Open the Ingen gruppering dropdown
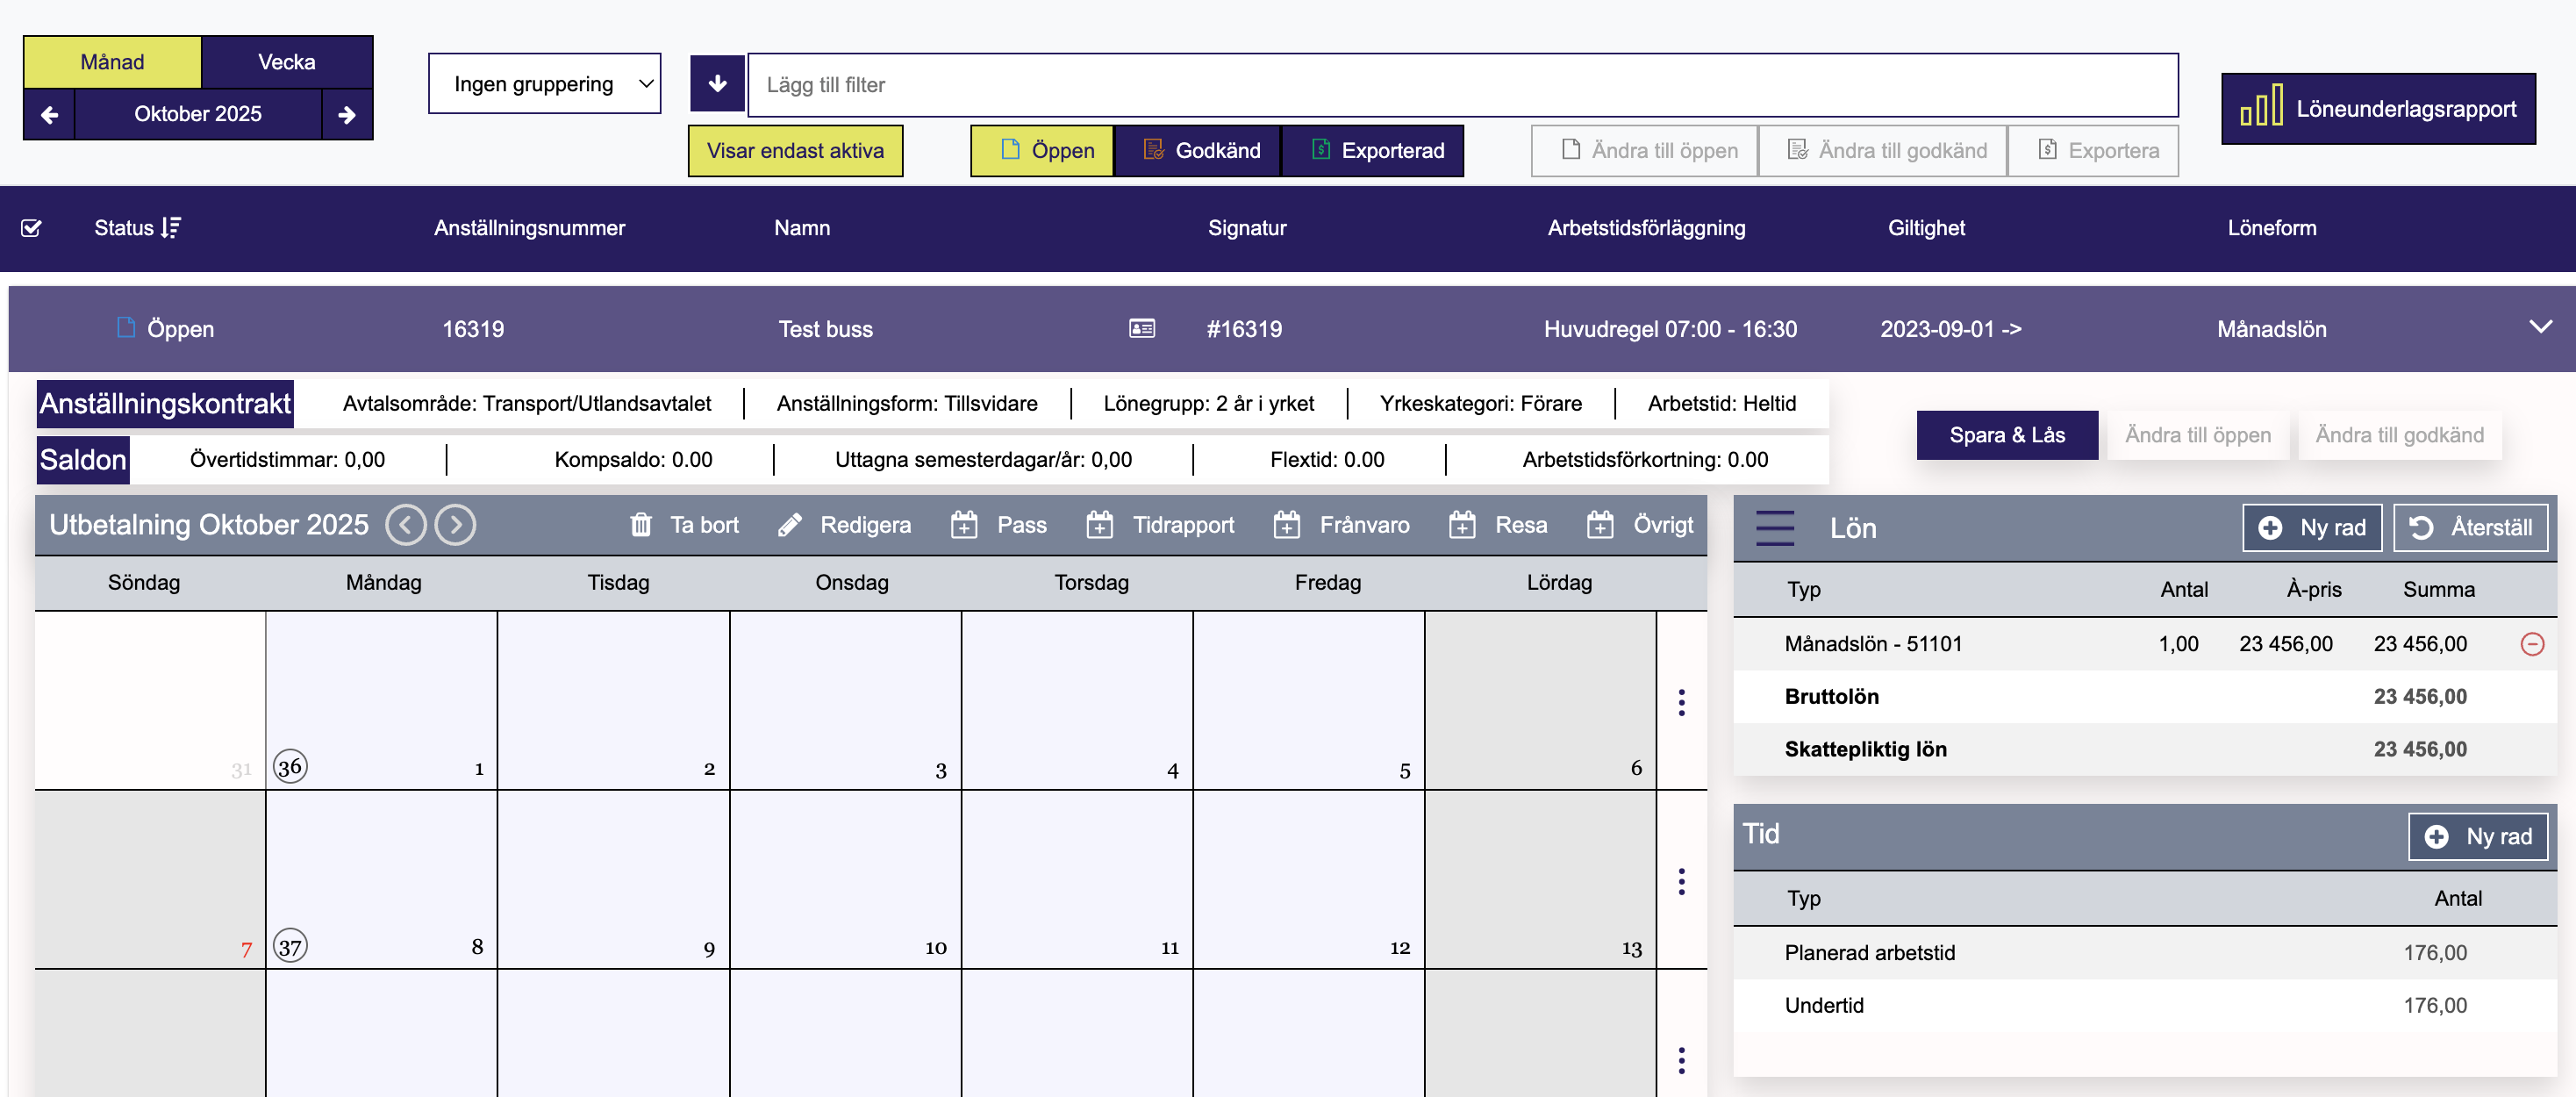This screenshot has height=1097, width=2576. point(544,83)
